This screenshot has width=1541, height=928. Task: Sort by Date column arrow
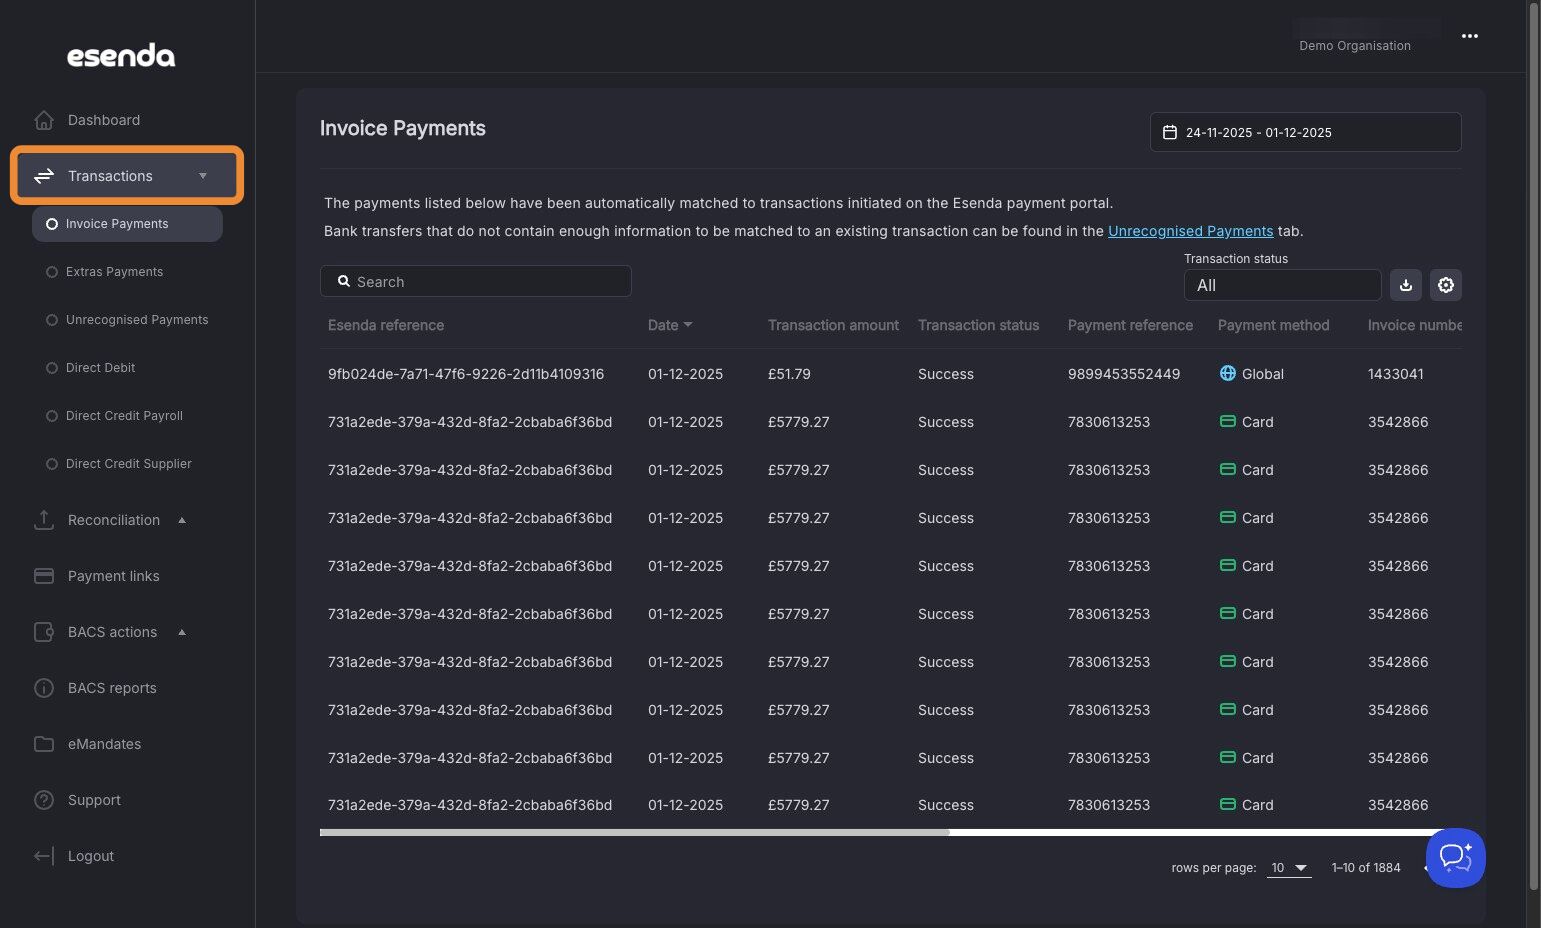click(x=688, y=325)
